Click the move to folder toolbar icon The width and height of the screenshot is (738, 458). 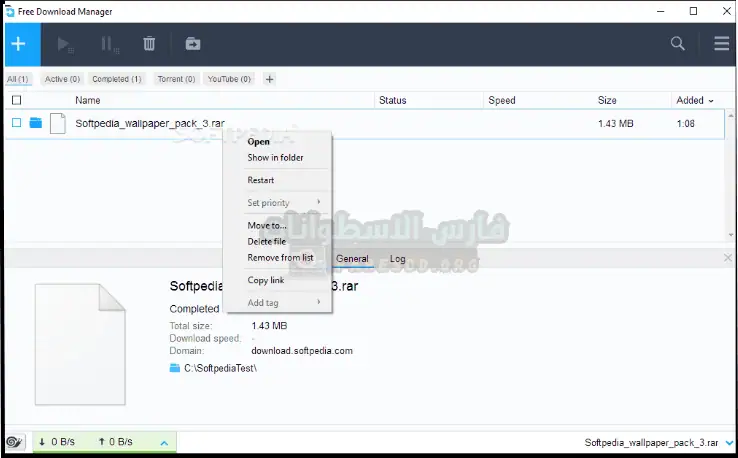pos(192,44)
